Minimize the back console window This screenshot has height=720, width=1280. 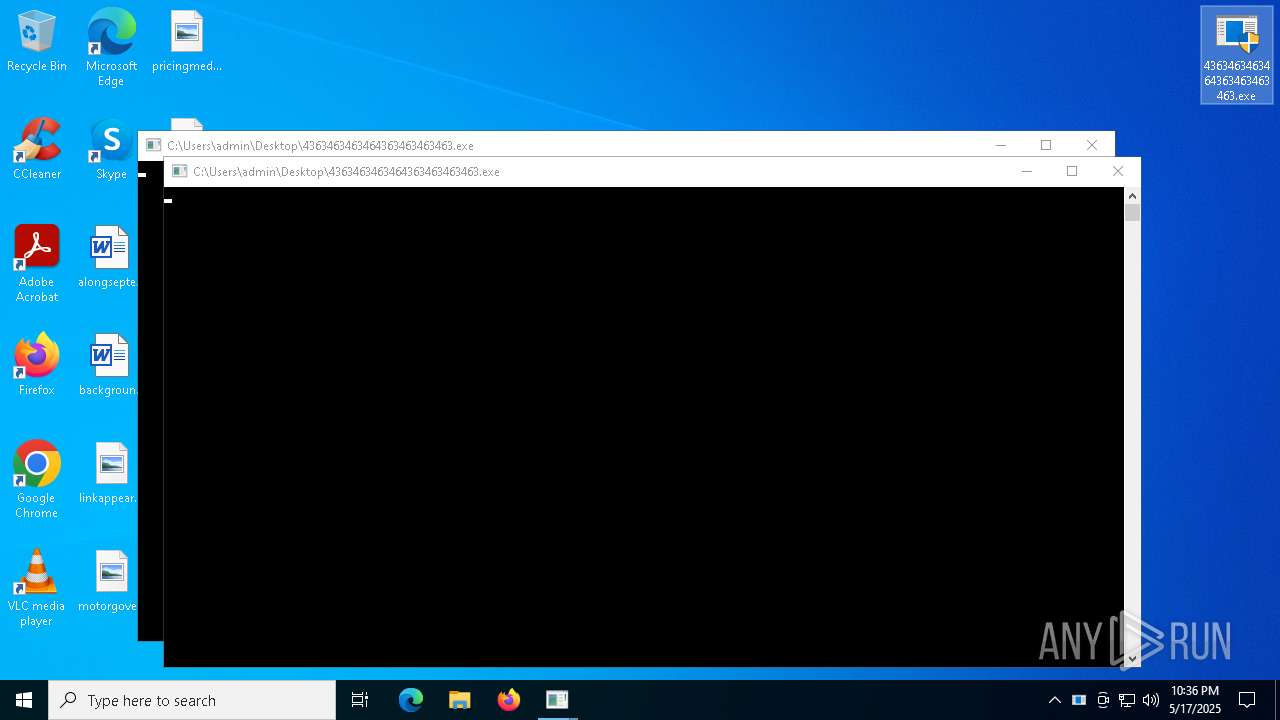pos(1000,145)
